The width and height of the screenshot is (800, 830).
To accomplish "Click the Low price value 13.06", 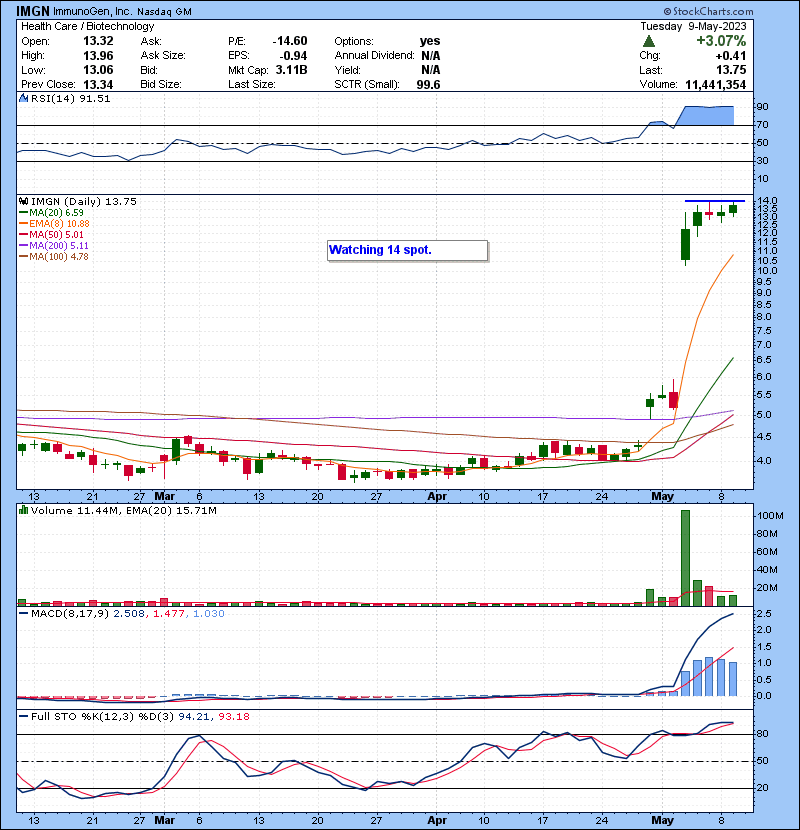I will (x=98, y=70).
